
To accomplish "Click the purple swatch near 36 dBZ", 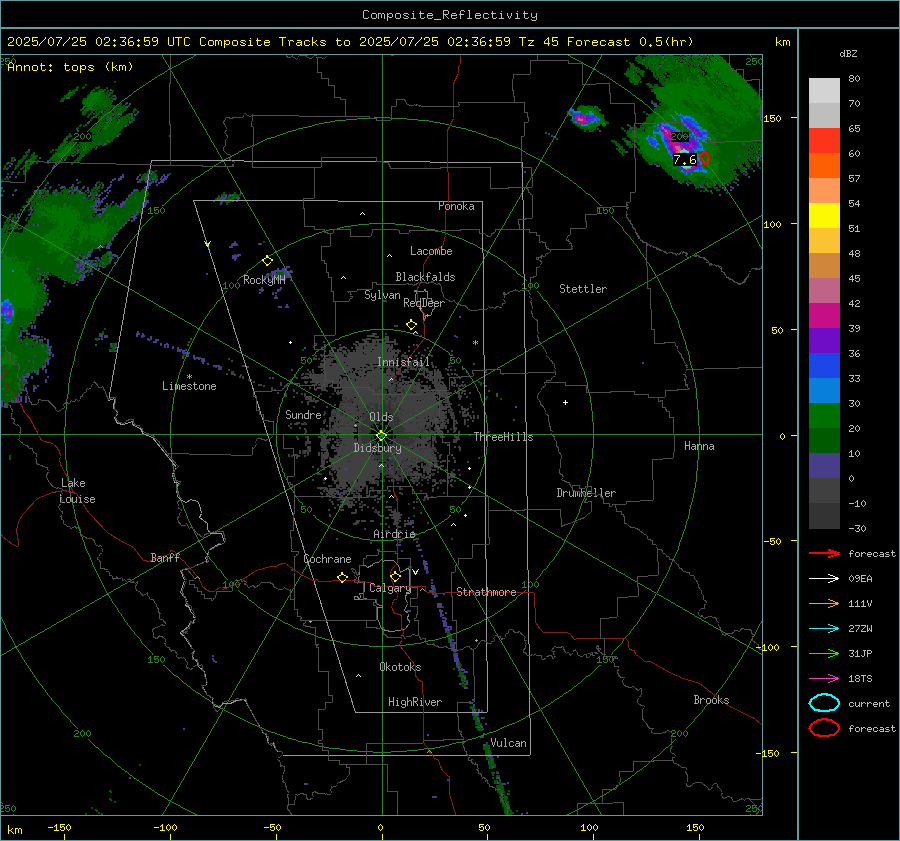I will tap(824, 341).
